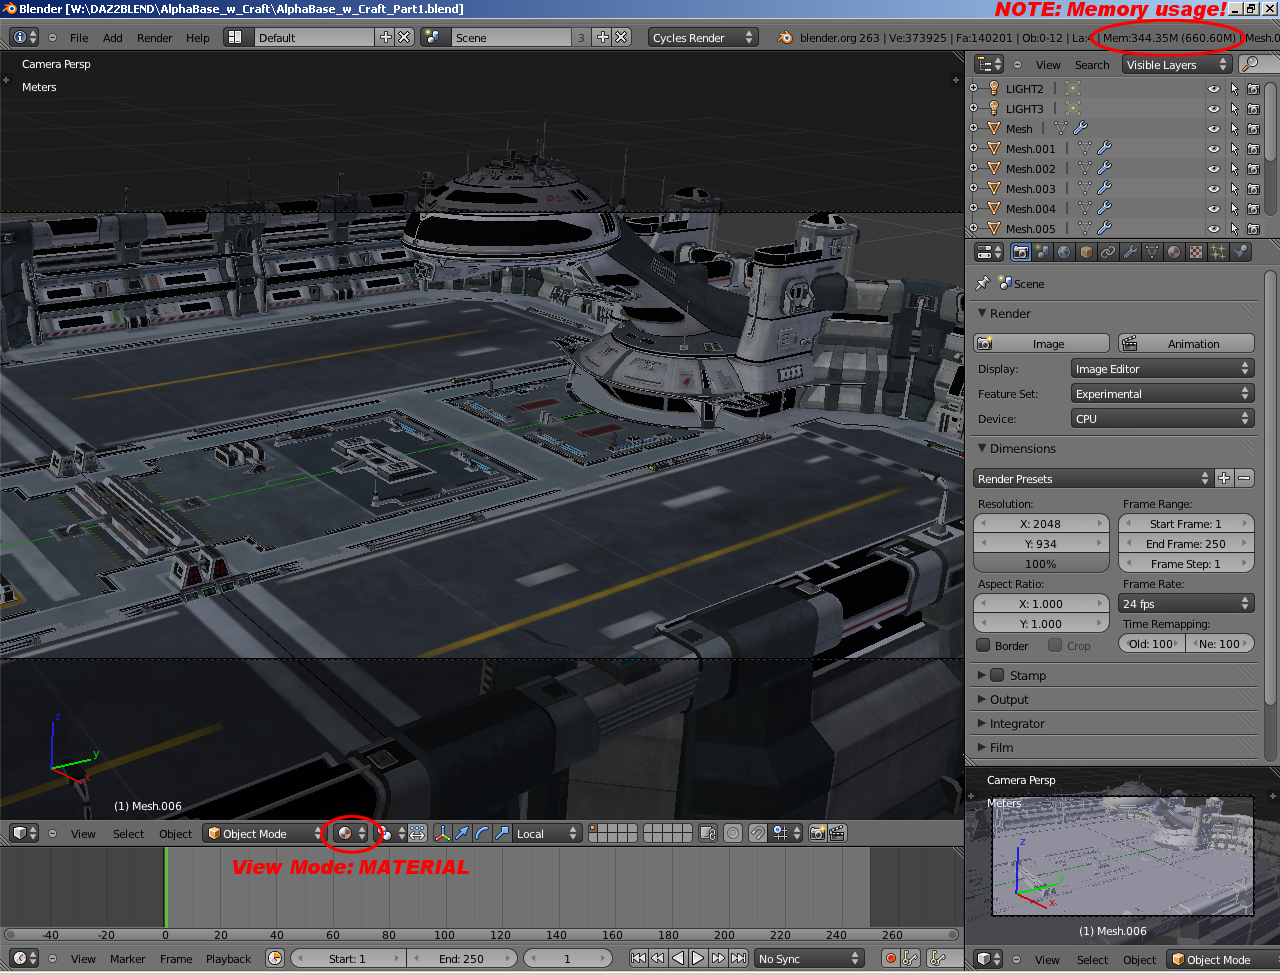
Task: Toggle the Stamp panel checkbox
Action: point(997,675)
